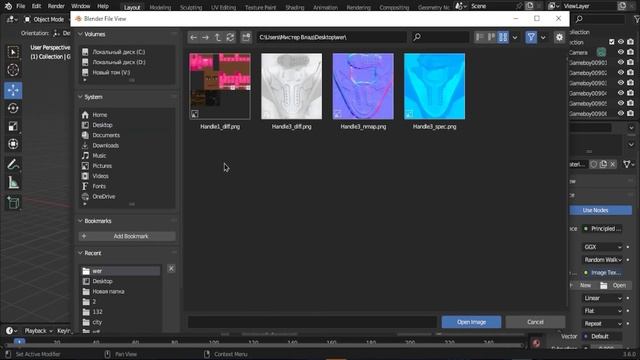Screen dimensions: 640x360
Task: Select Handle3_nmap.png thumbnail
Action: point(363,86)
